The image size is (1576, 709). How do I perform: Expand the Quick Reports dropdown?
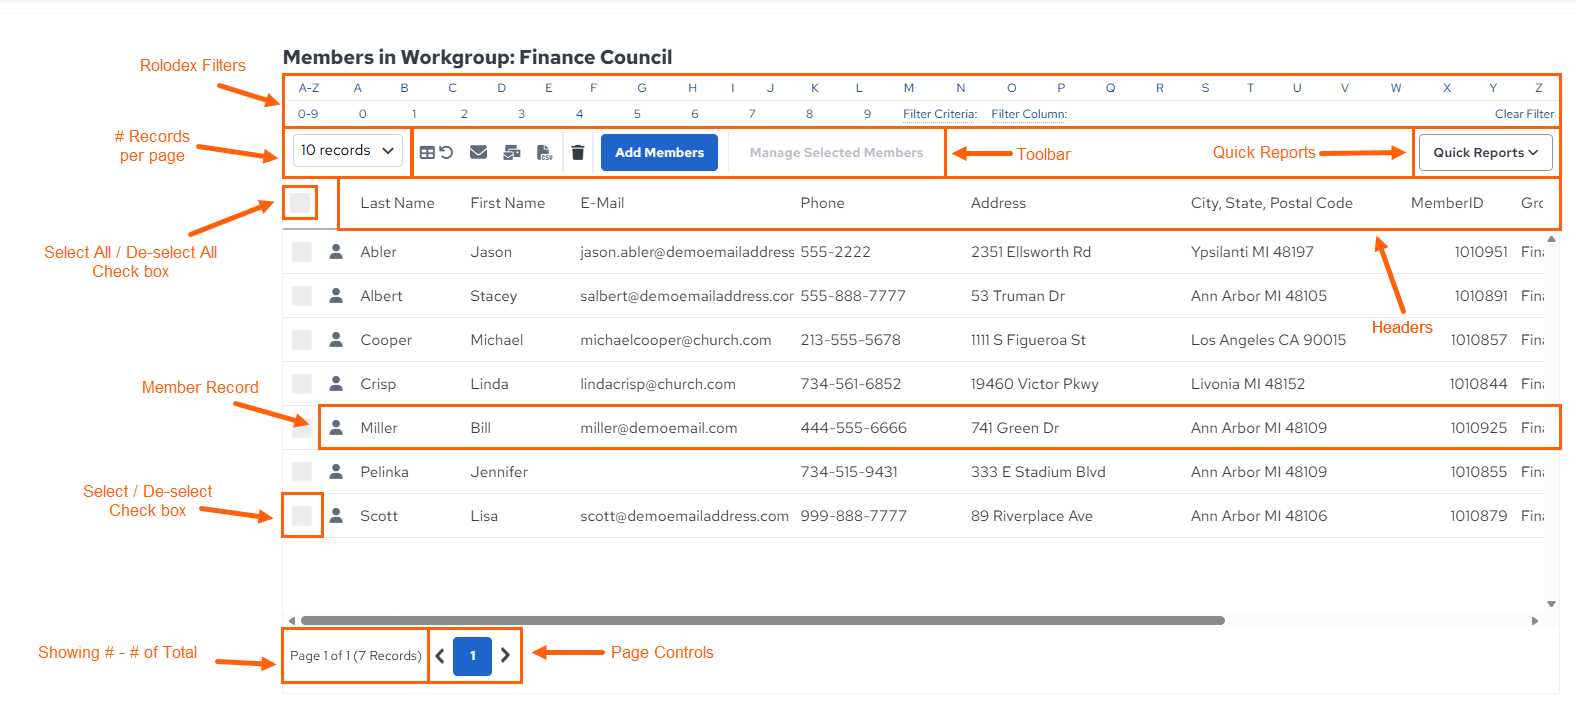point(1485,152)
